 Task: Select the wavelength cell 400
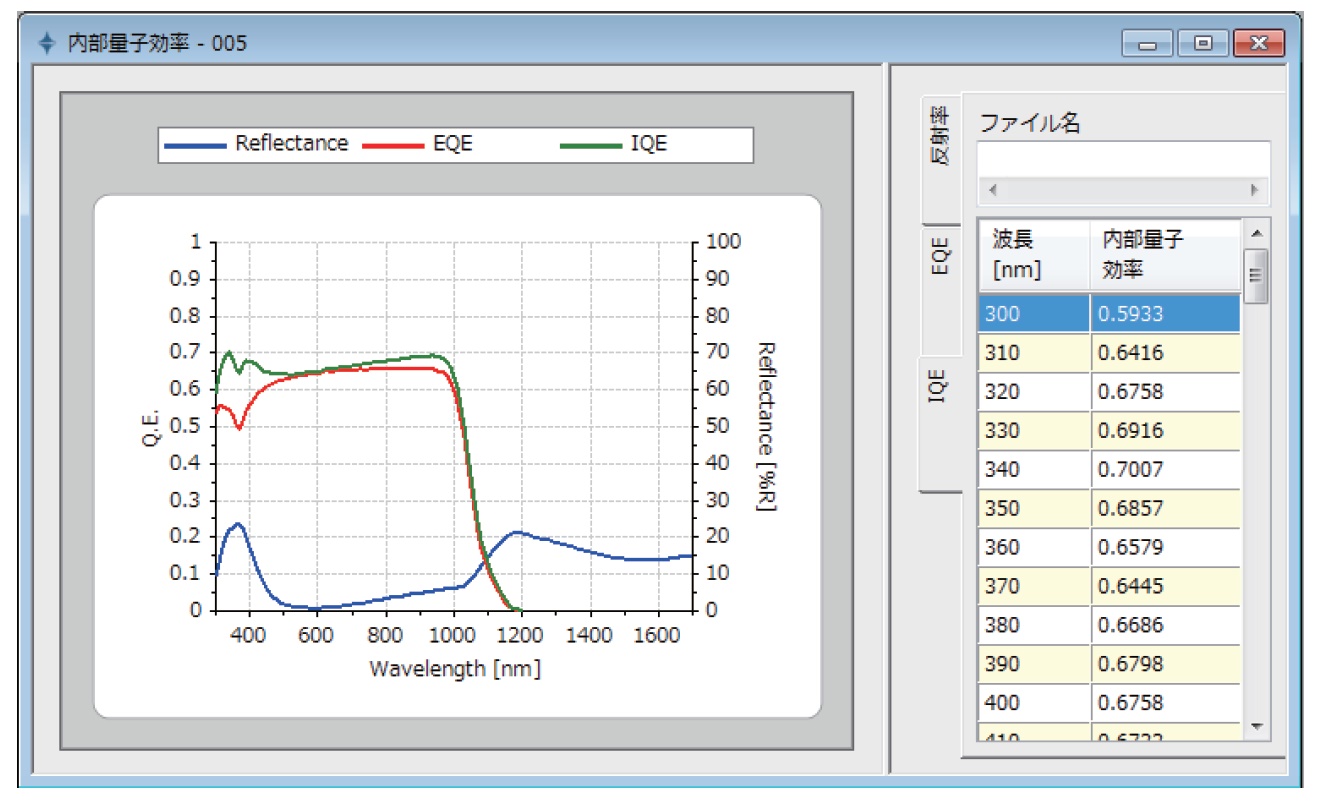(1034, 703)
